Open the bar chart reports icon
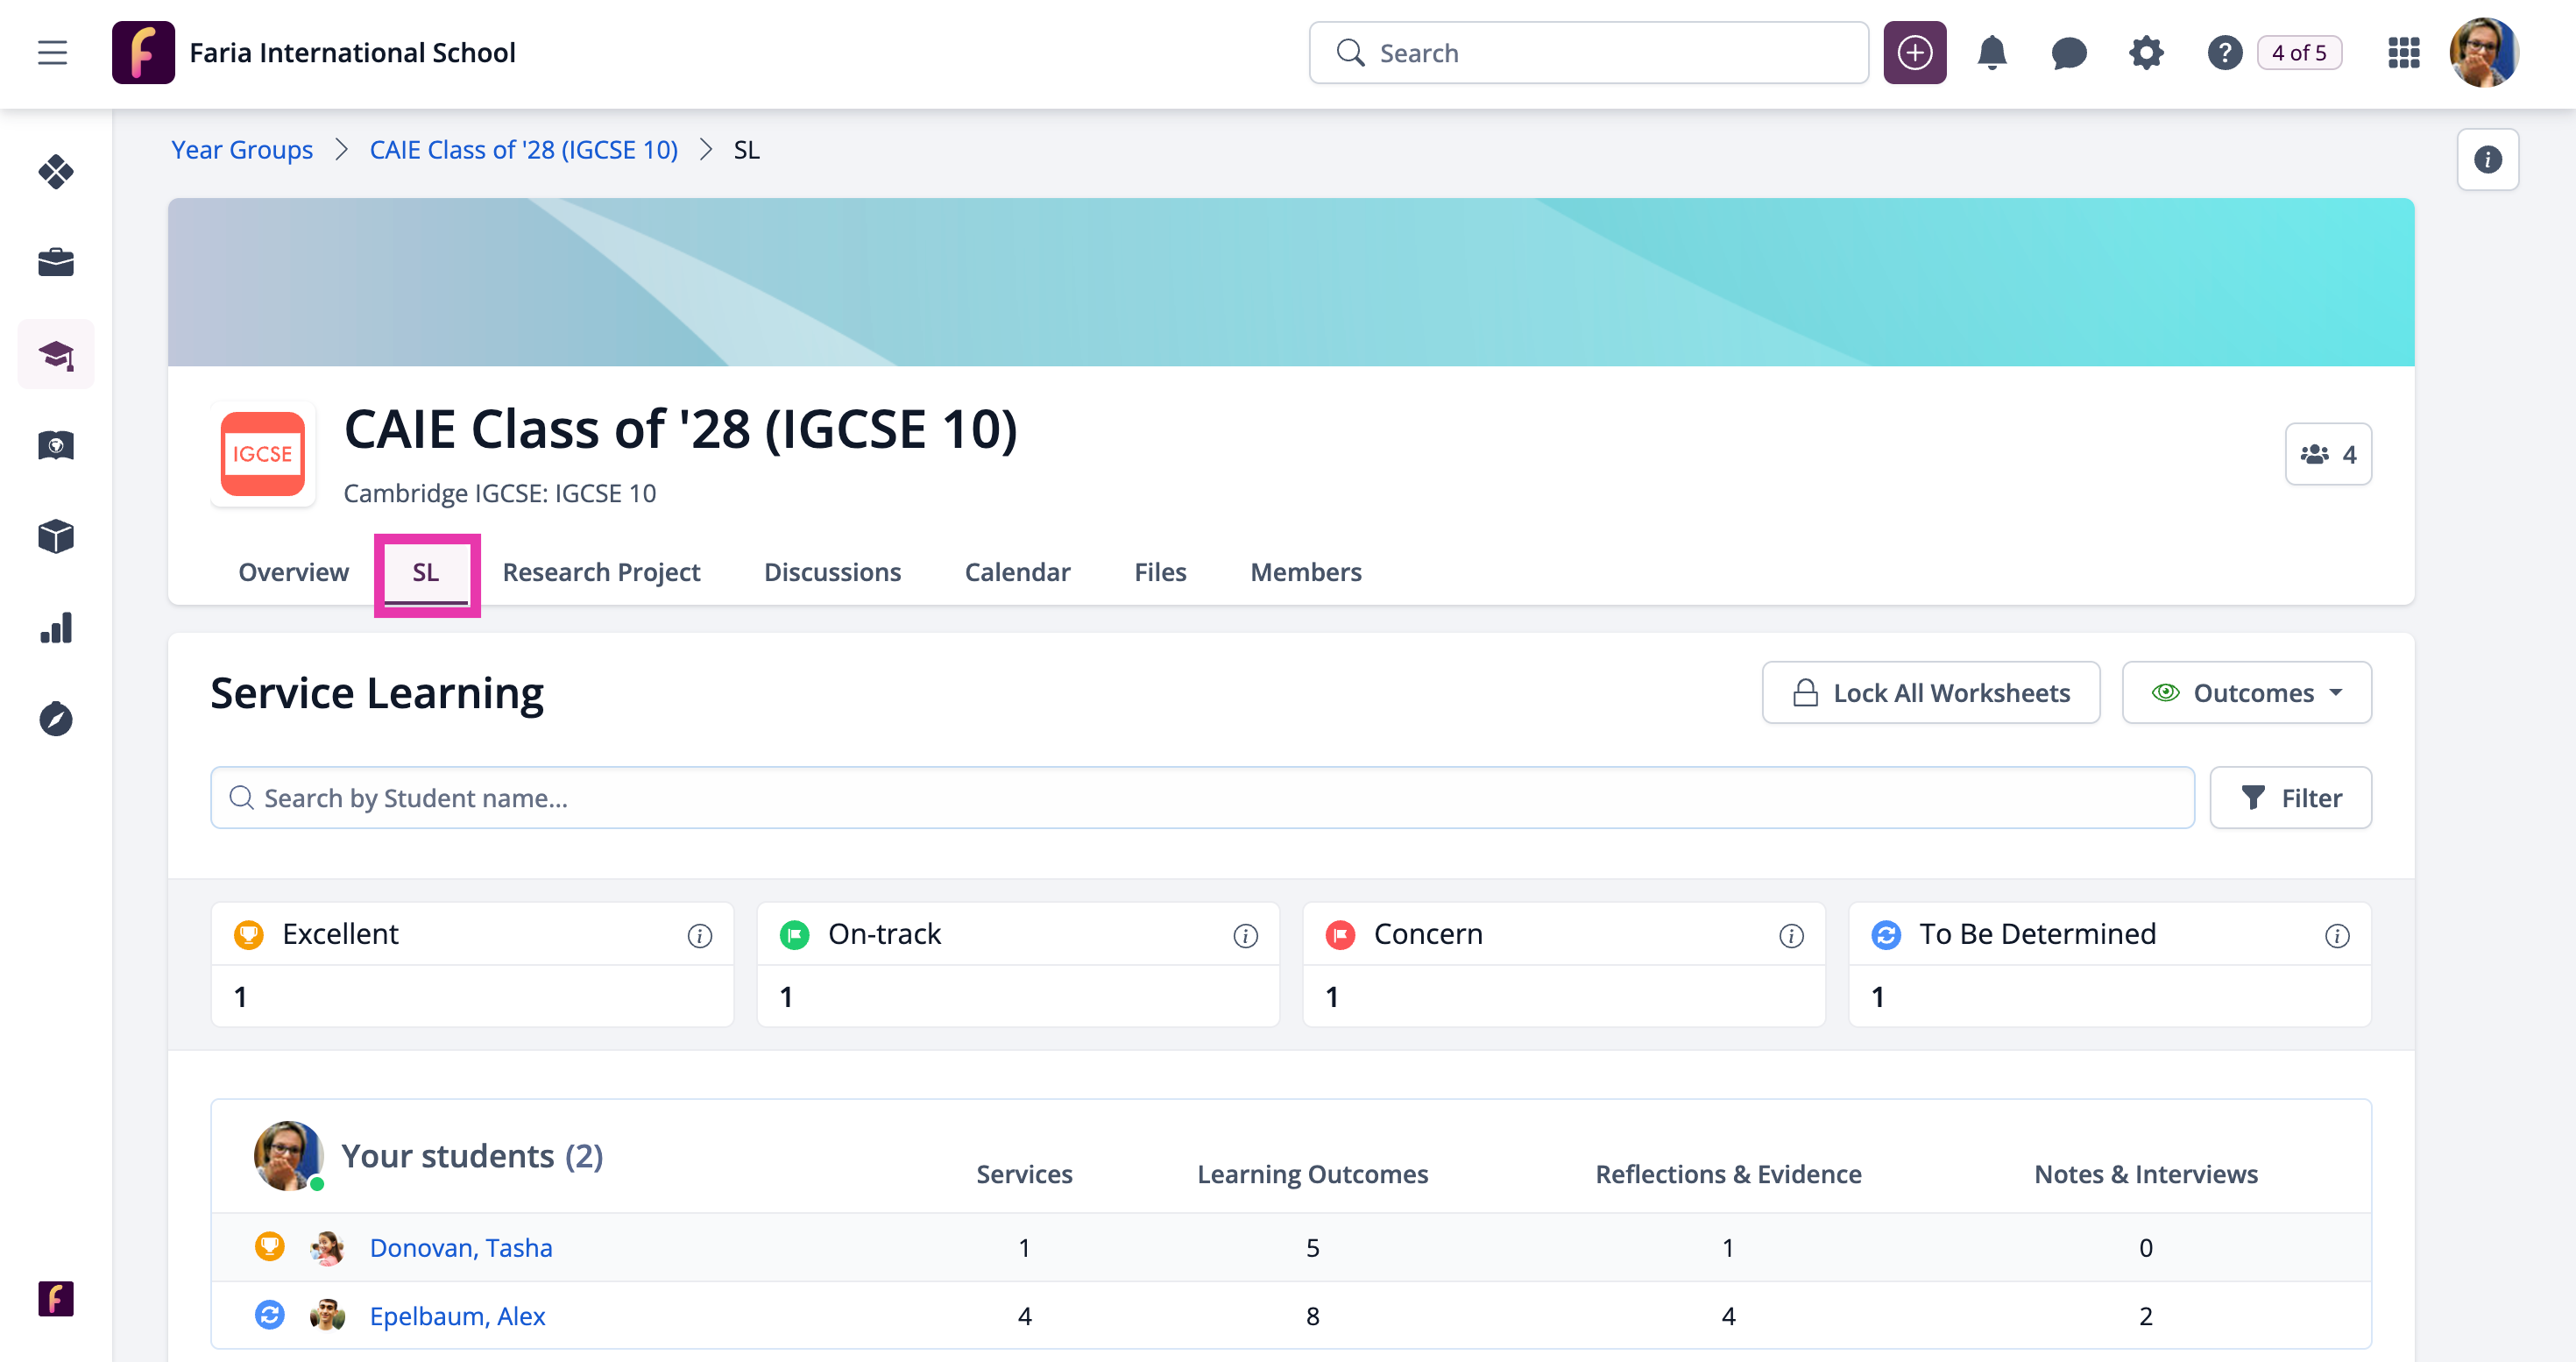Viewport: 2576px width, 1362px height. tap(56, 628)
